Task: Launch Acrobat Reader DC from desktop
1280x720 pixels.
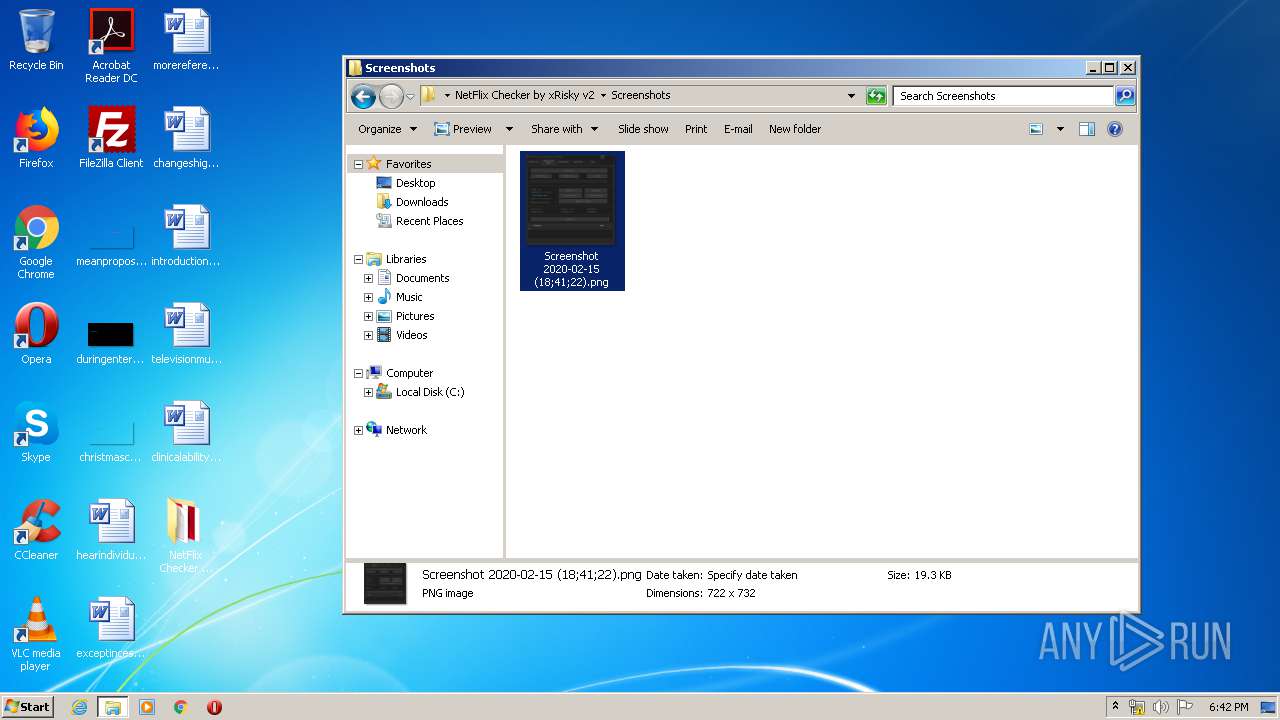Action: (x=111, y=46)
